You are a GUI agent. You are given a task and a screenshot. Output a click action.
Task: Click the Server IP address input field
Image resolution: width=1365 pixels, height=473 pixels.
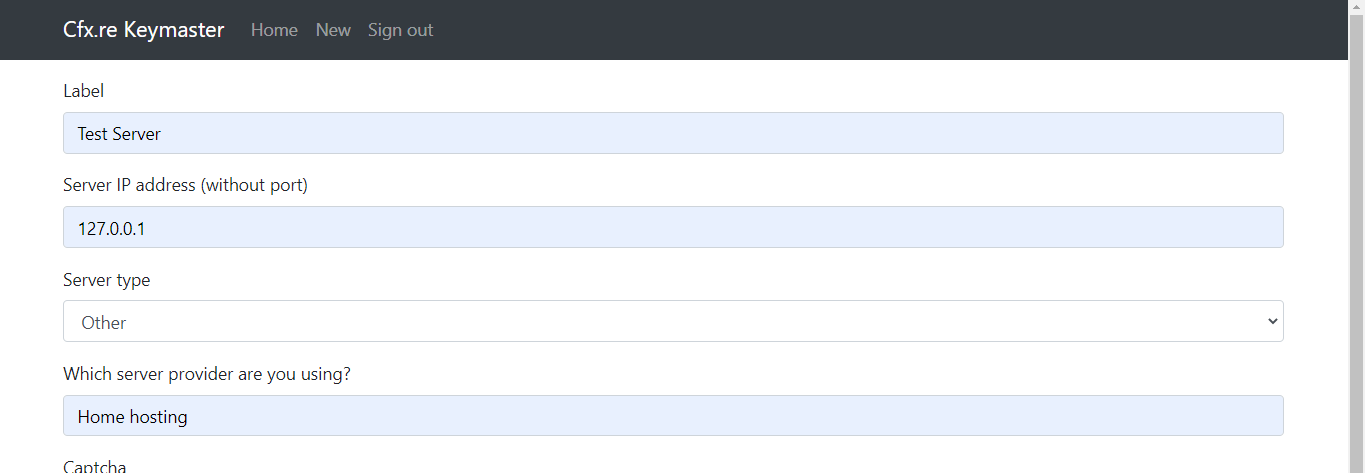pyautogui.click(x=673, y=227)
